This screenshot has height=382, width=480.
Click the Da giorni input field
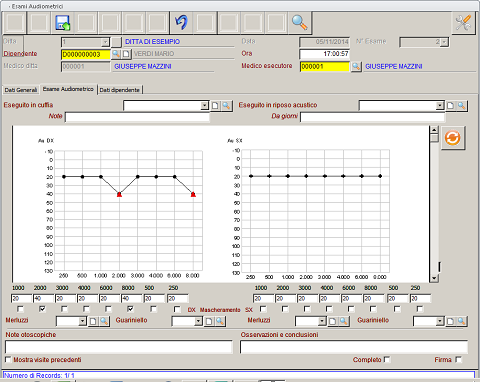tap(372, 117)
